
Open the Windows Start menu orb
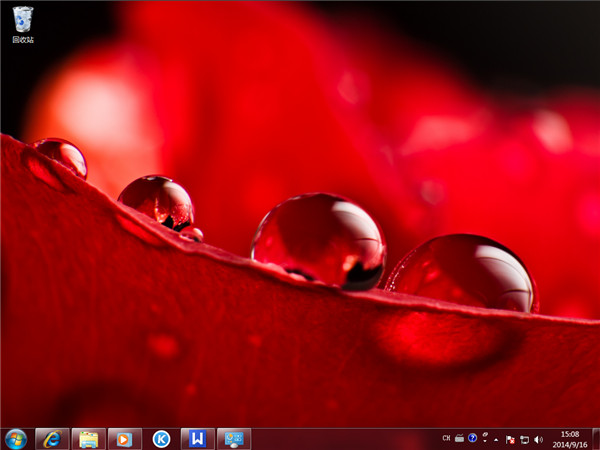(15, 439)
